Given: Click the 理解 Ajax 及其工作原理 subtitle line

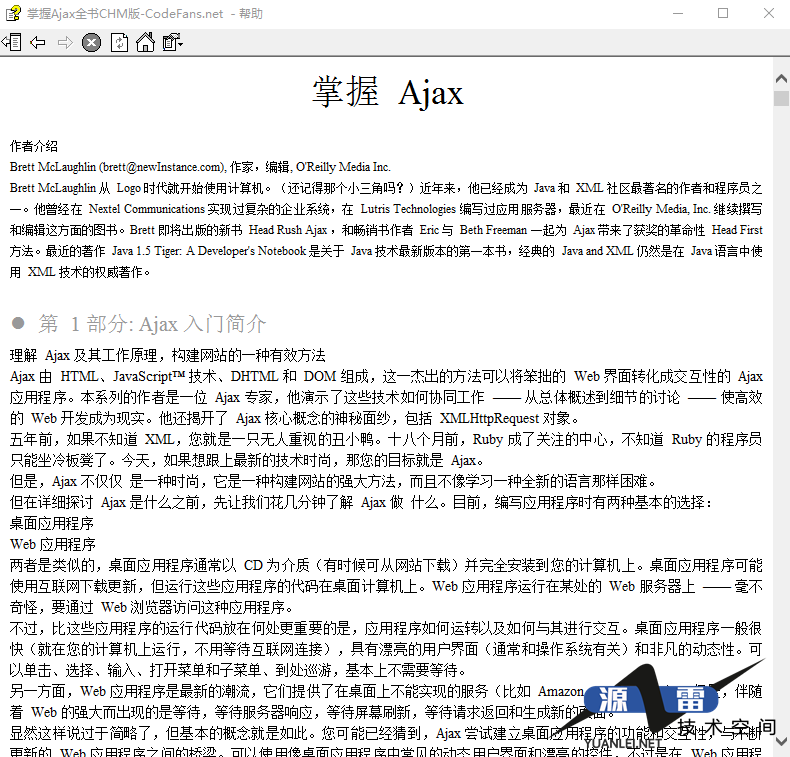Looking at the screenshot, I should click(168, 356).
